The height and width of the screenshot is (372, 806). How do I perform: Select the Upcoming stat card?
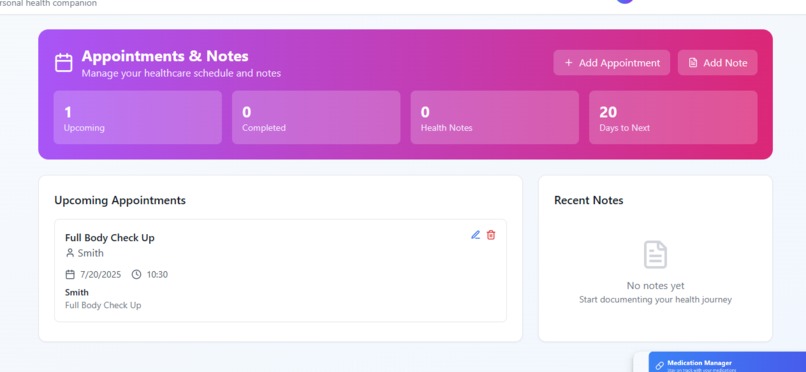pyautogui.click(x=138, y=117)
